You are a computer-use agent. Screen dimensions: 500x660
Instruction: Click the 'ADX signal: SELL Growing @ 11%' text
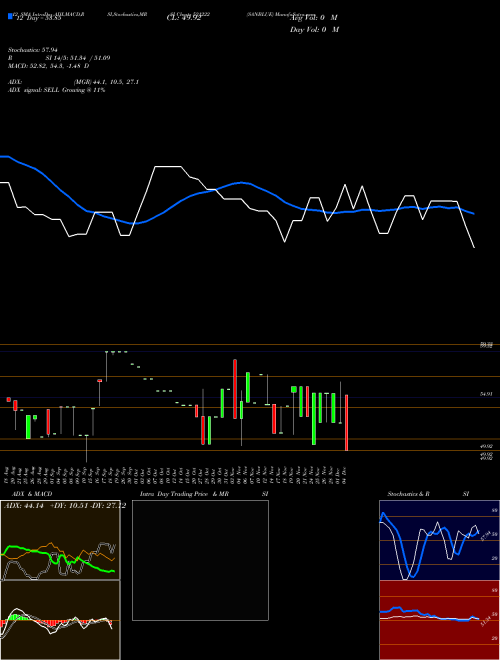pyautogui.click(x=56, y=90)
